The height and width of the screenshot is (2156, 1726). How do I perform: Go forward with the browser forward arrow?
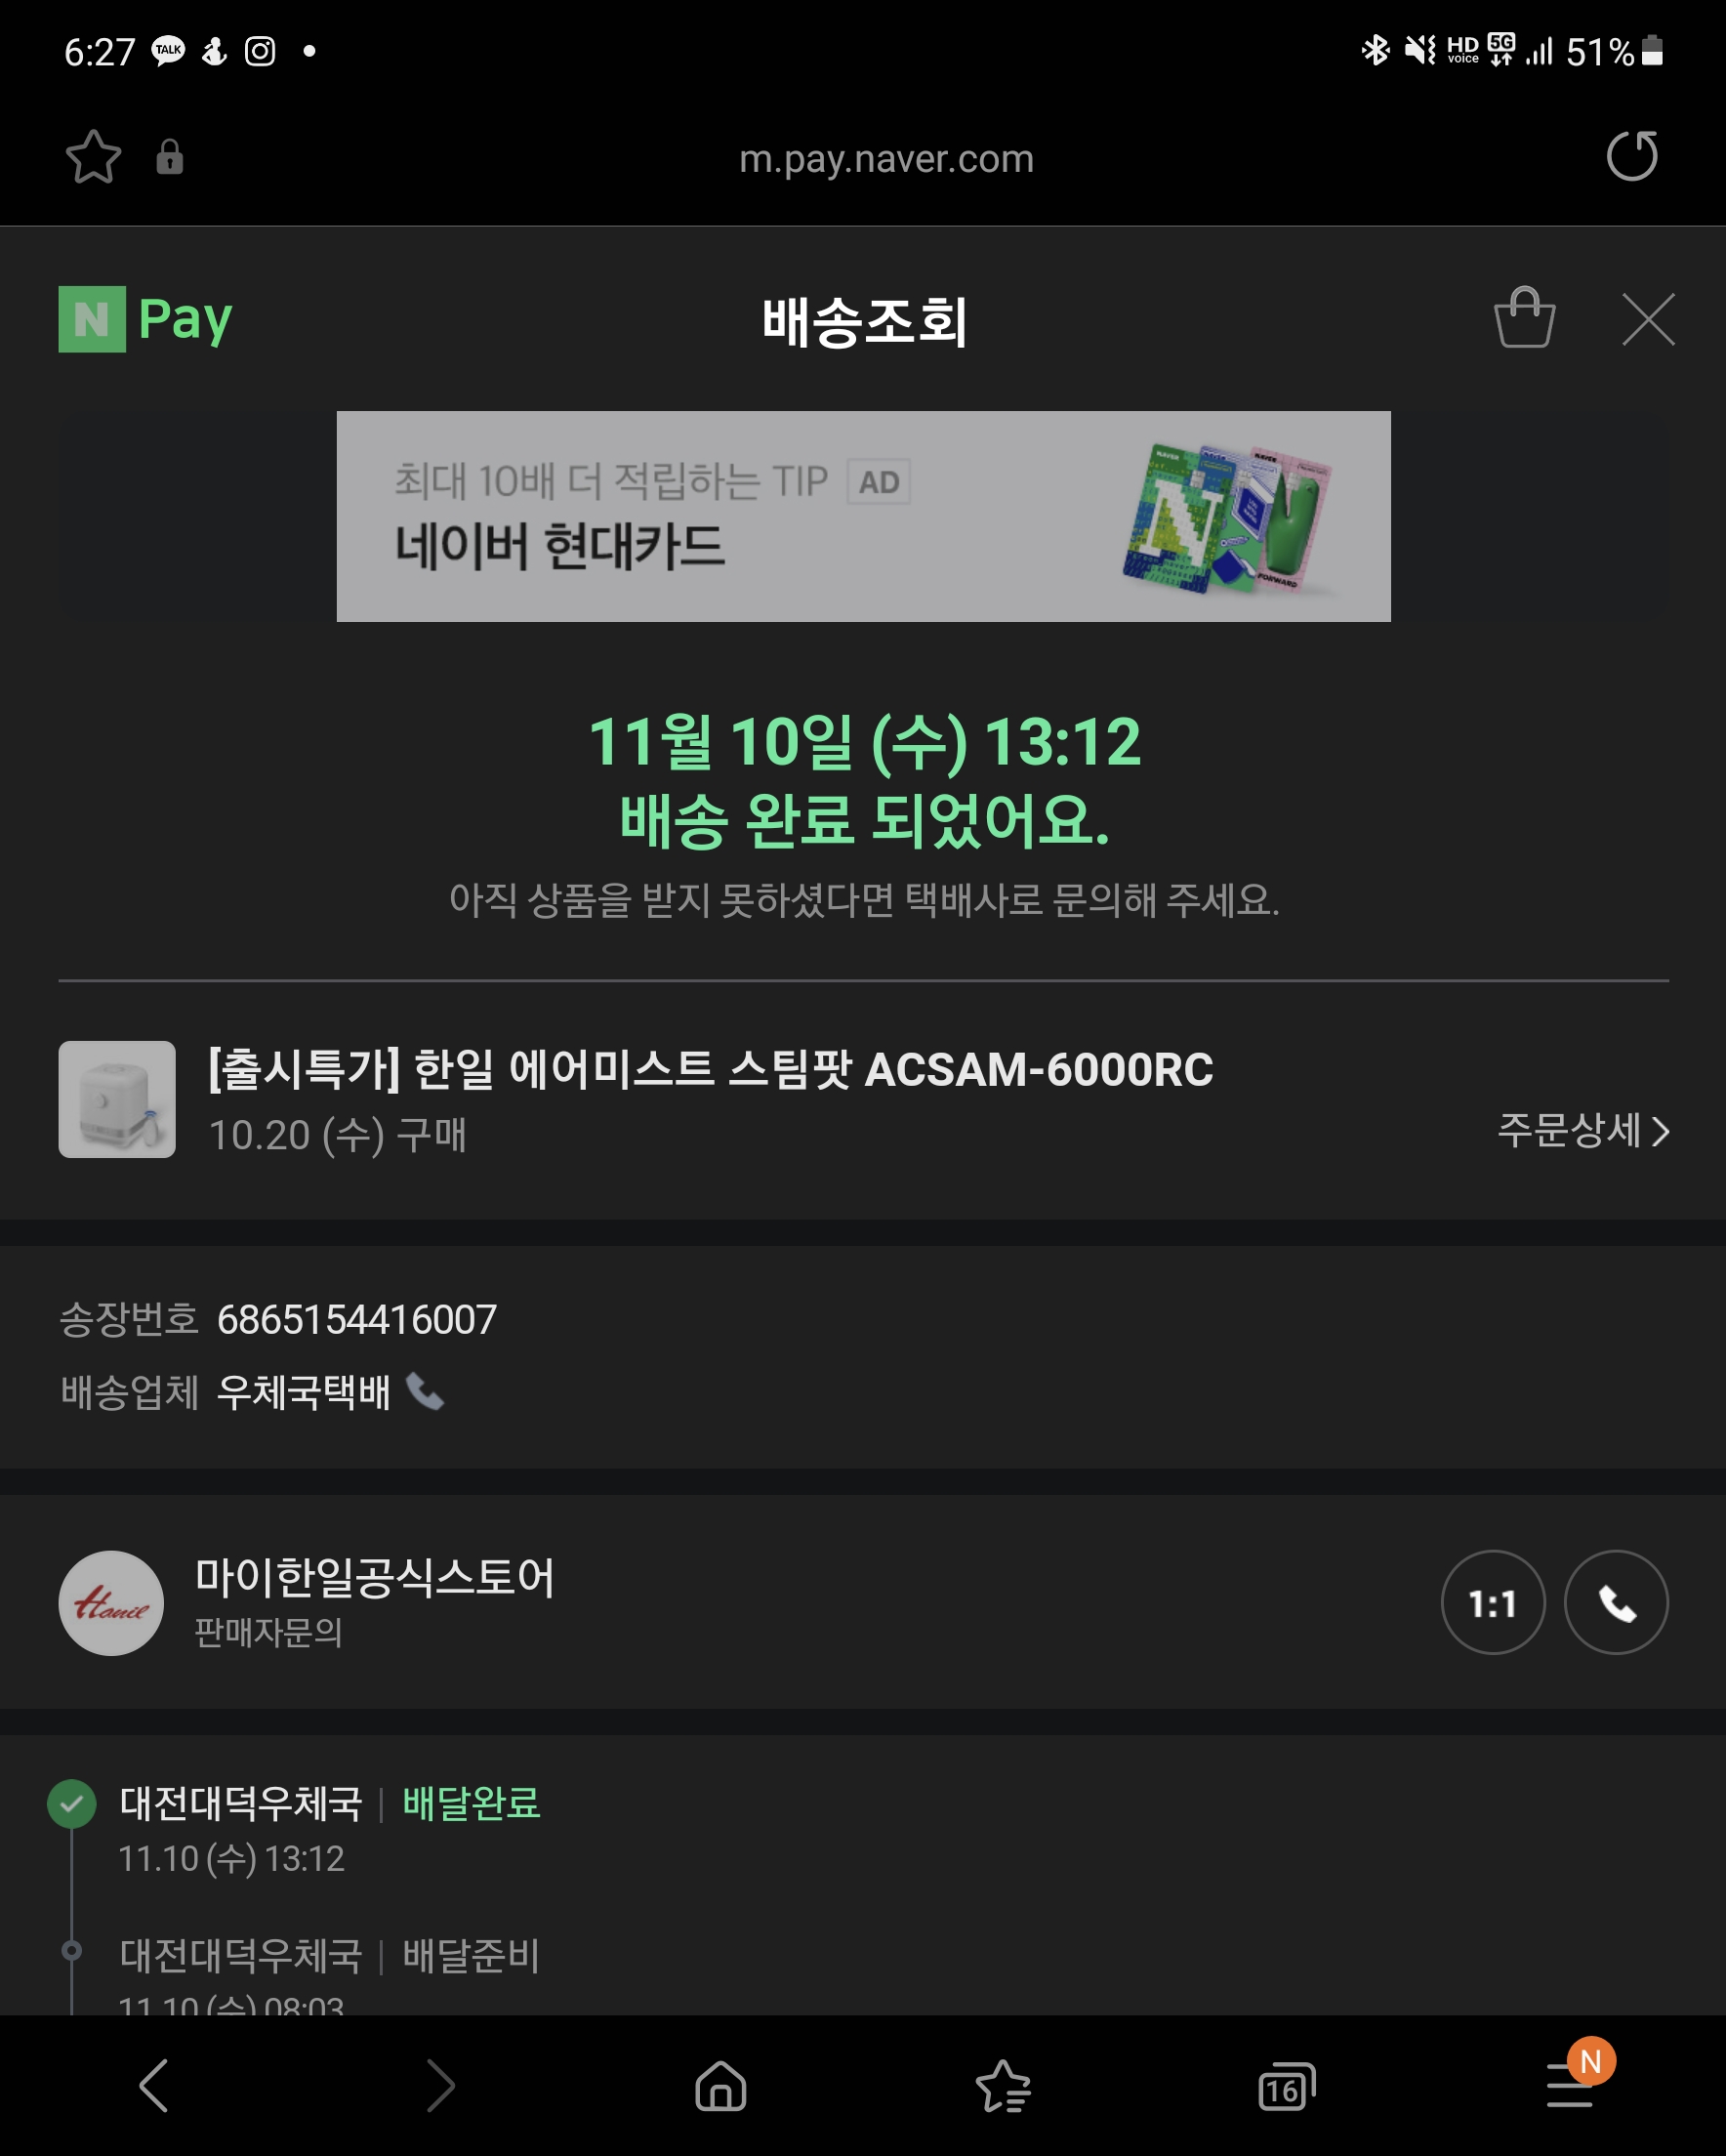(440, 2085)
